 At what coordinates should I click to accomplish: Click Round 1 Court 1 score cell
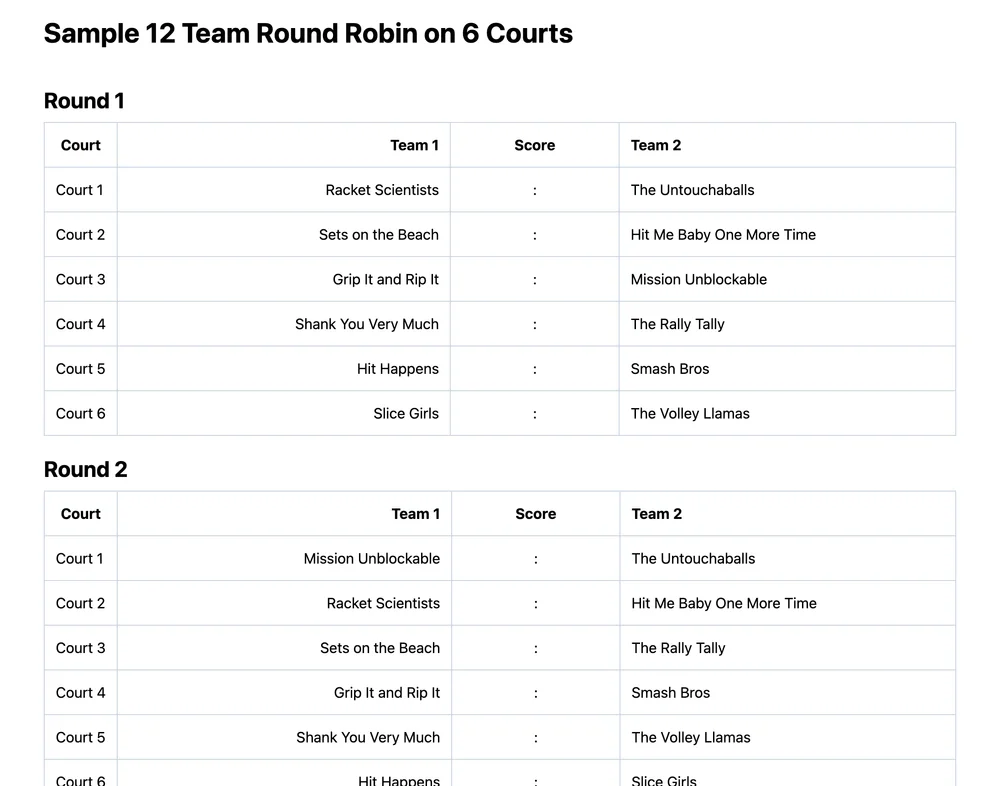point(534,190)
